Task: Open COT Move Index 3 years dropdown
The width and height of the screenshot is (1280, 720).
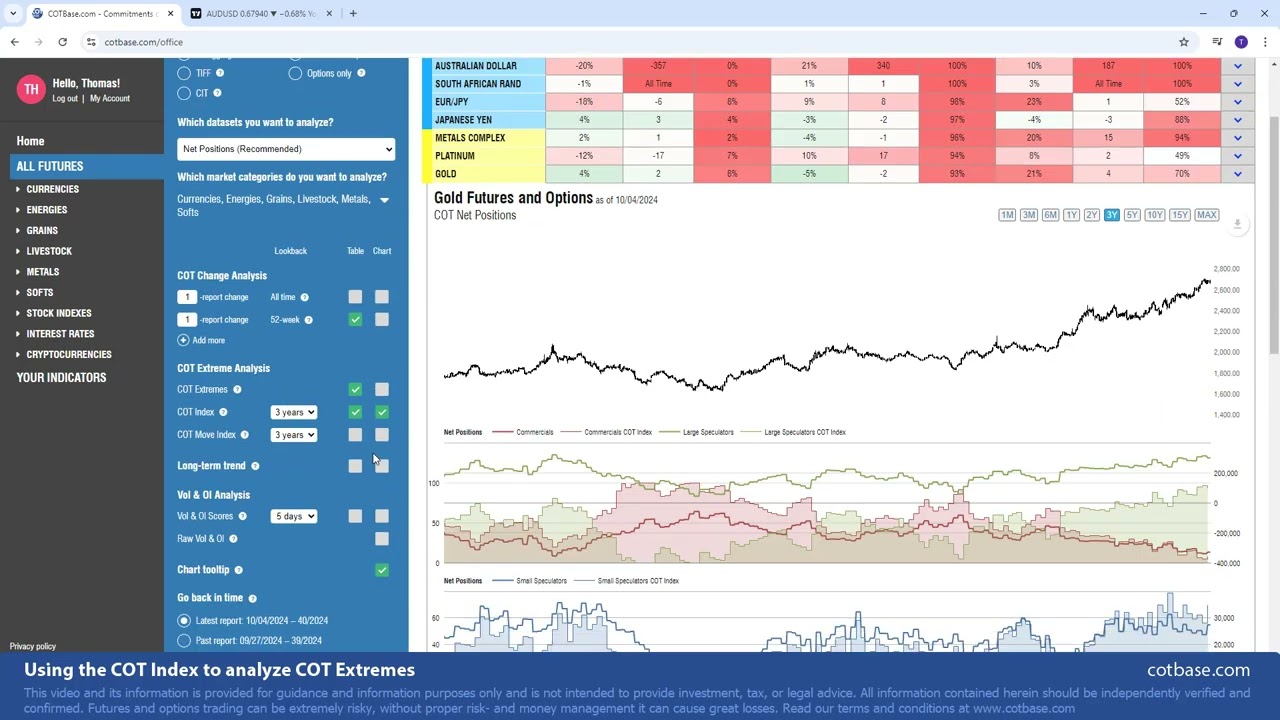Action: coord(294,435)
